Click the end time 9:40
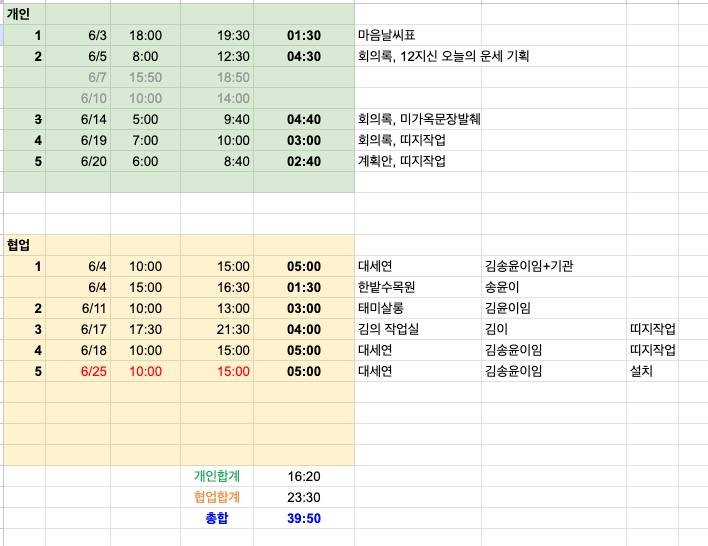 point(217,119)
